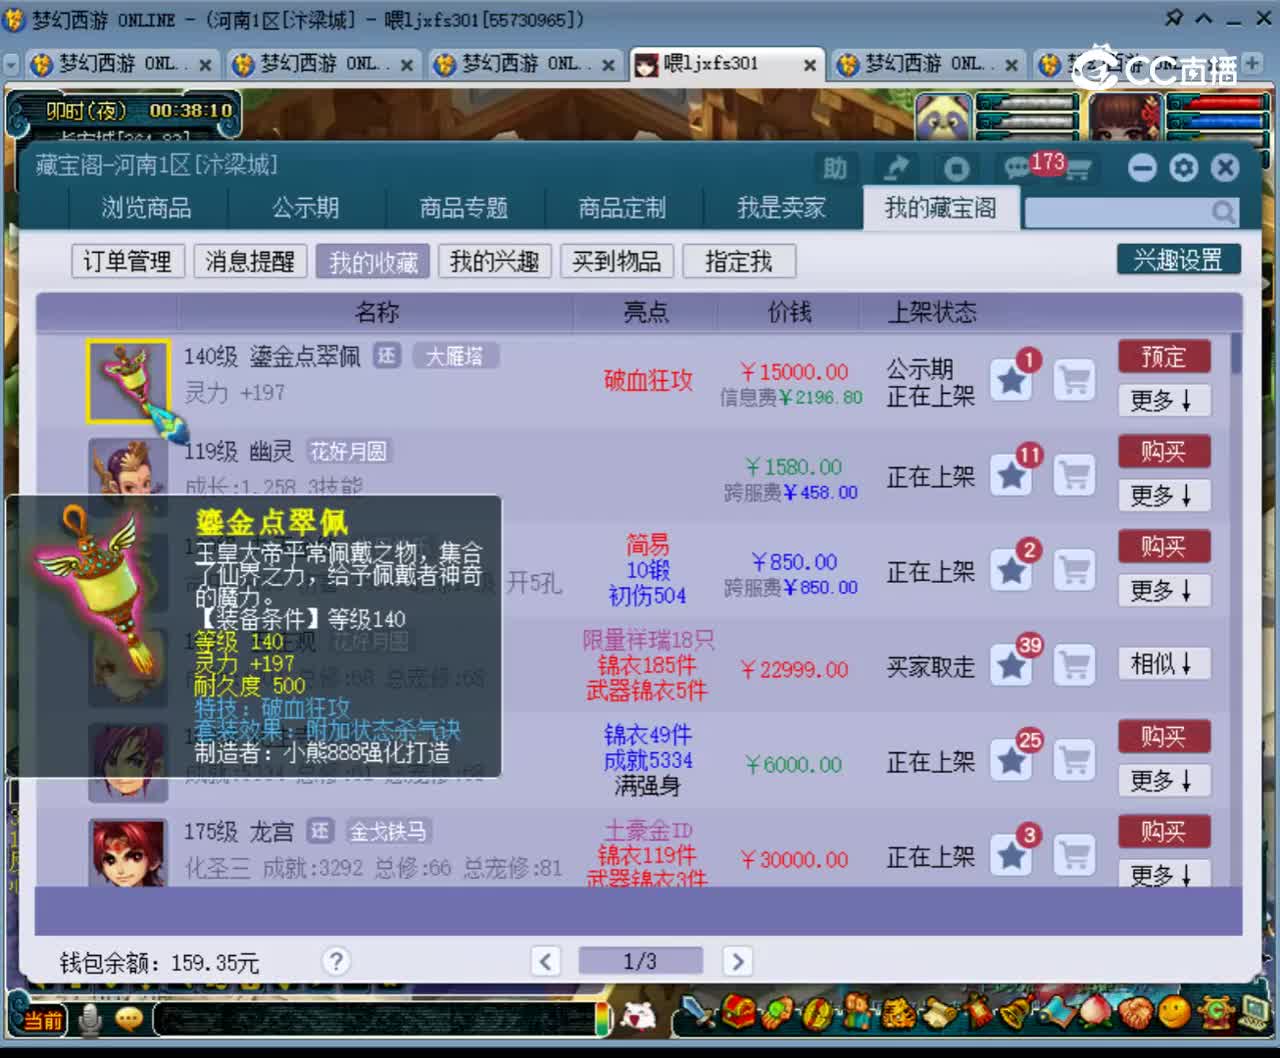Open 订单管理 sub-tab

tap(127, 262)
